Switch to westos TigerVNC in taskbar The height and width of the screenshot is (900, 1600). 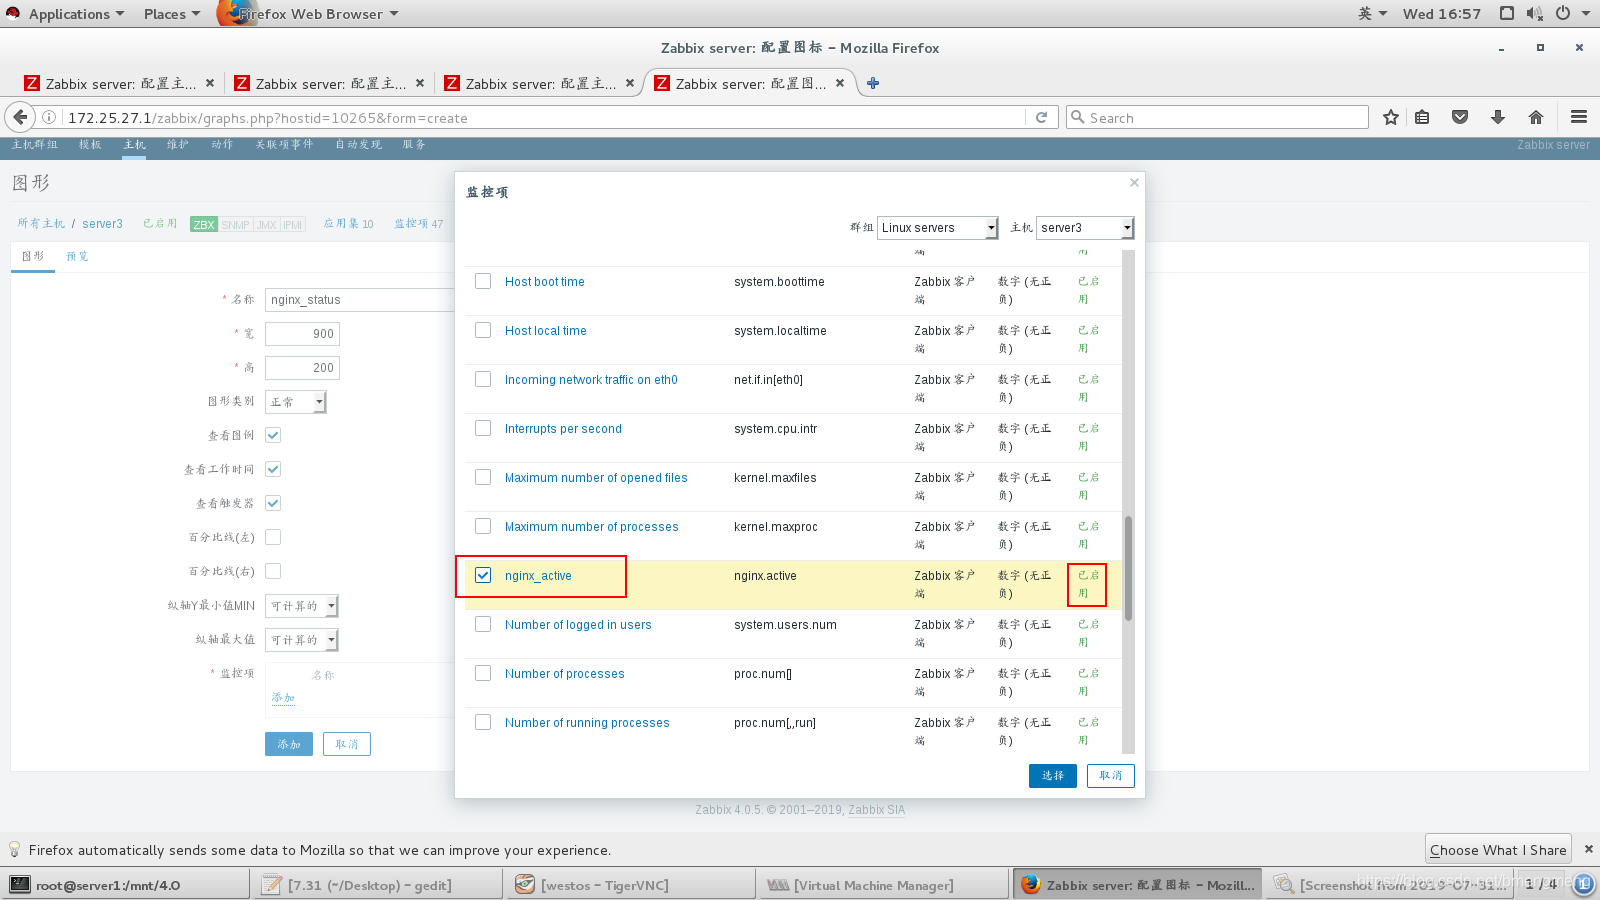tap(631, 885)
